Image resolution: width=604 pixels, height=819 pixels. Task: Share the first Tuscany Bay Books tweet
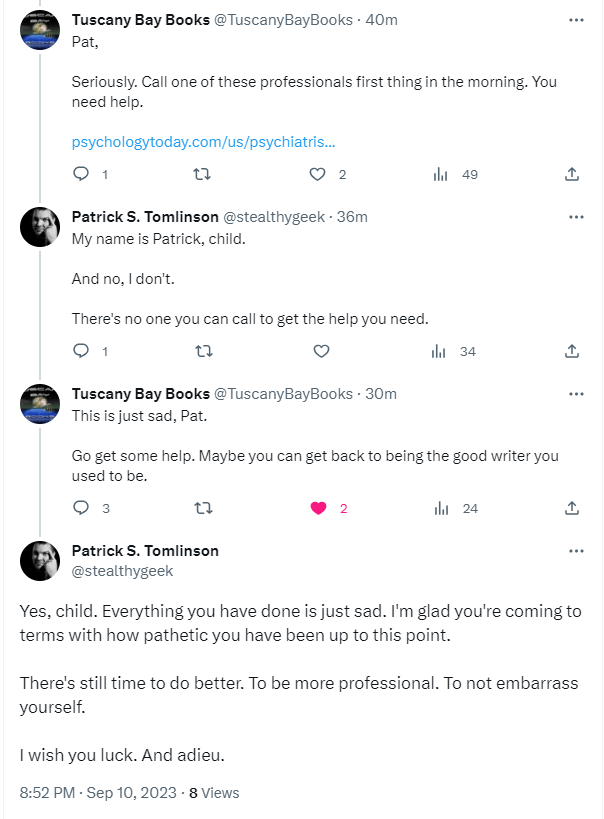tap(572, 174)
